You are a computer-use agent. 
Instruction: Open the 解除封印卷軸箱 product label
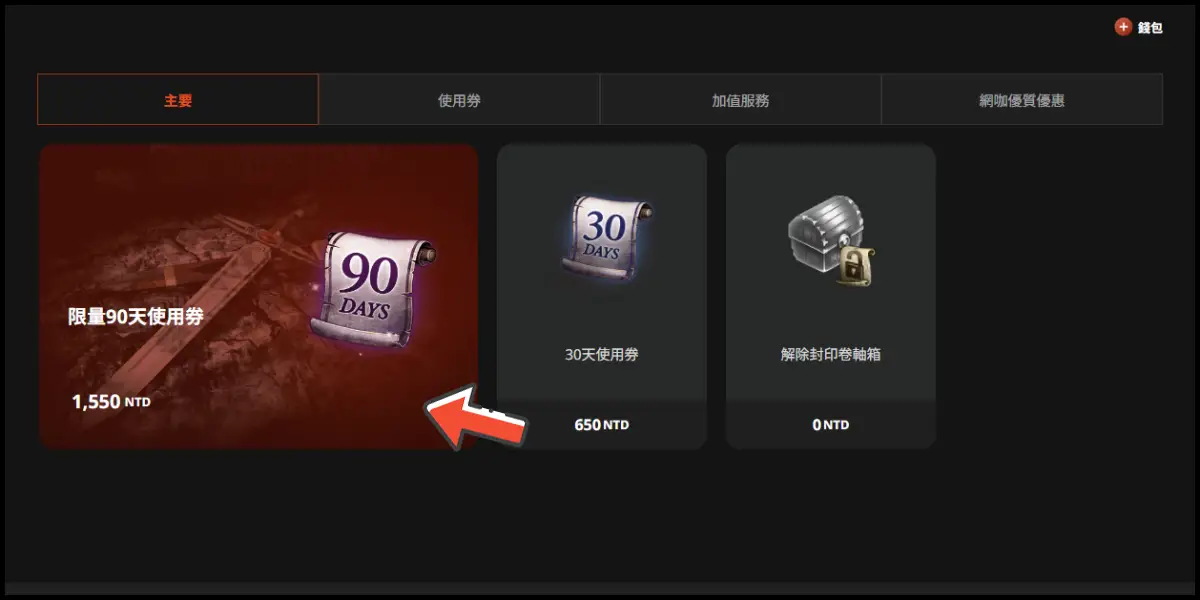(x=831, y=354)
